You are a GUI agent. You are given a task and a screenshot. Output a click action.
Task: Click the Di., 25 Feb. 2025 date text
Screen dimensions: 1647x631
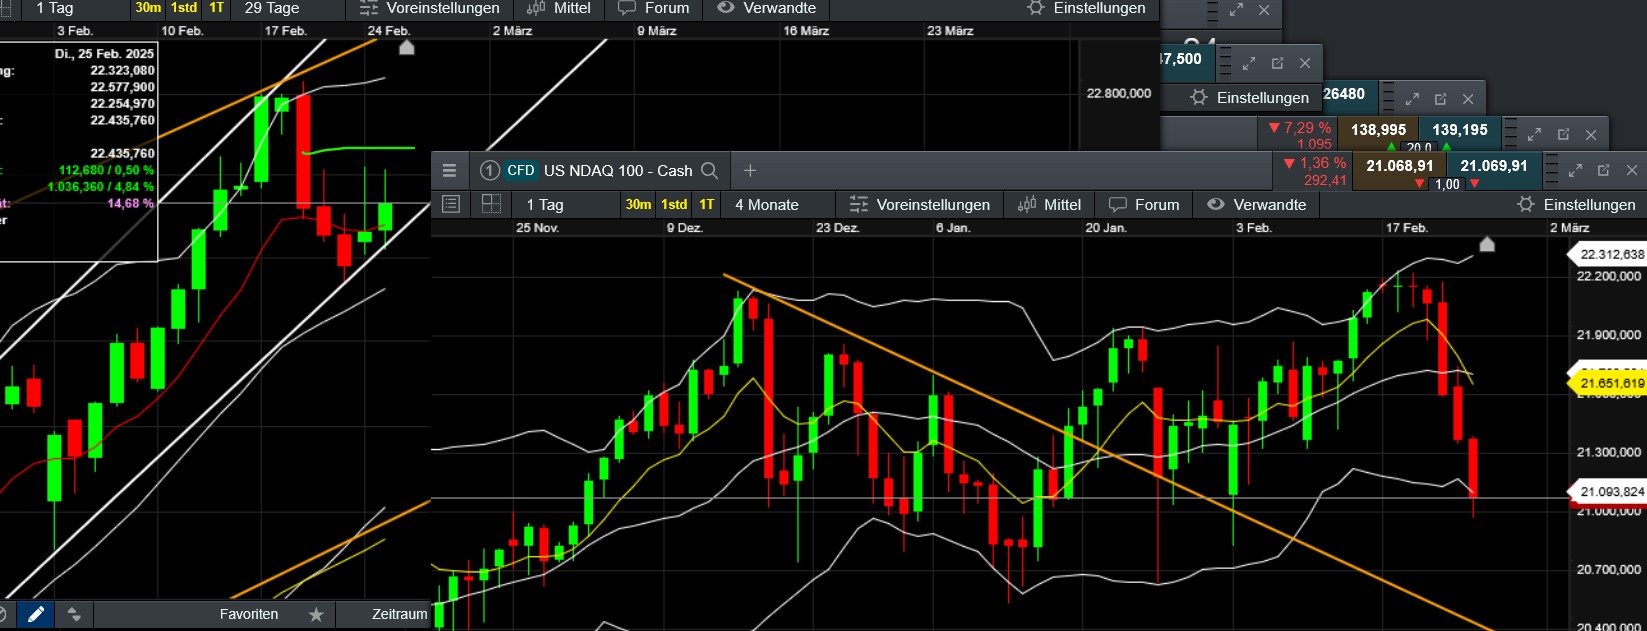pyautogui.click(x=104, y=54)
